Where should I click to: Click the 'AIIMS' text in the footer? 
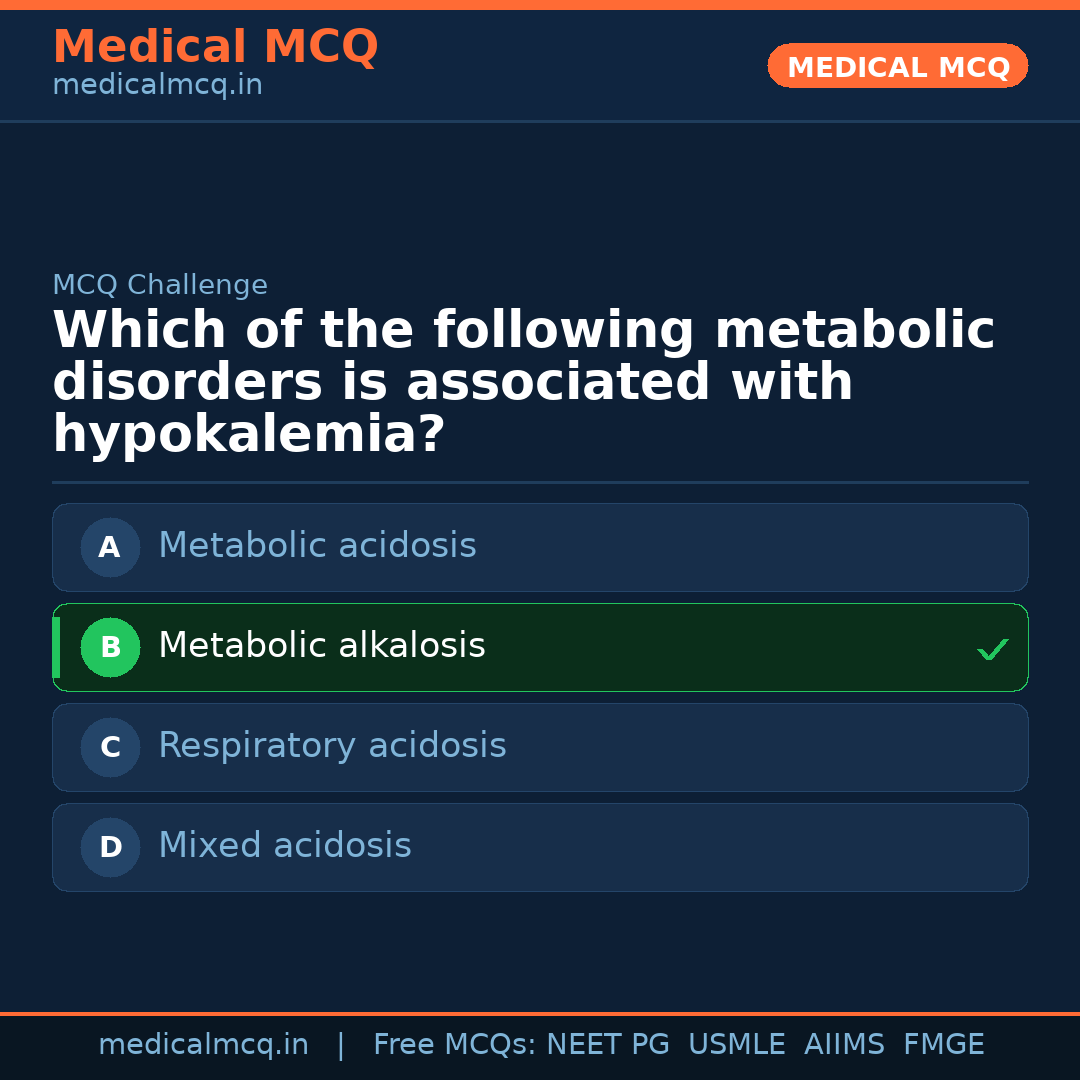point(845,1043)
